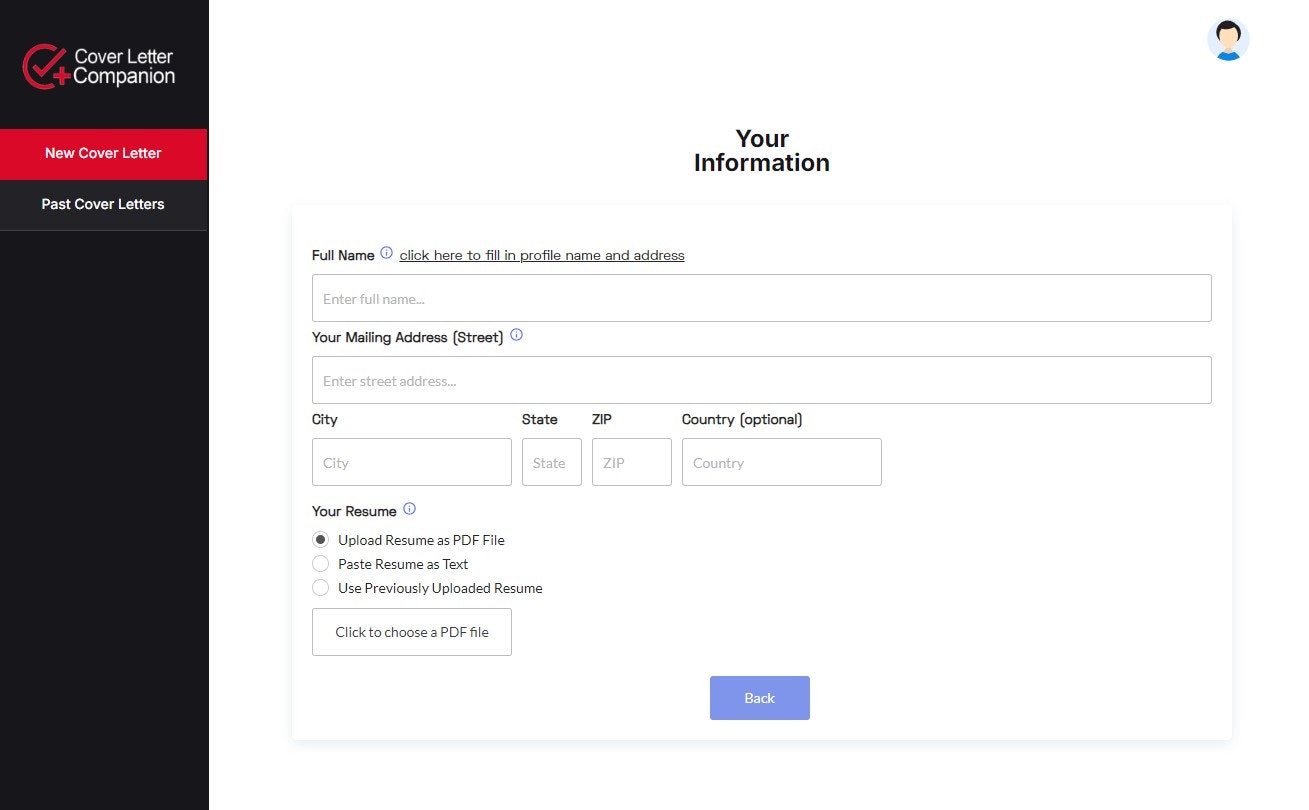Click the fill in profile name link
The height and width of the screenshot is (810, 1309).
point(542,255)
